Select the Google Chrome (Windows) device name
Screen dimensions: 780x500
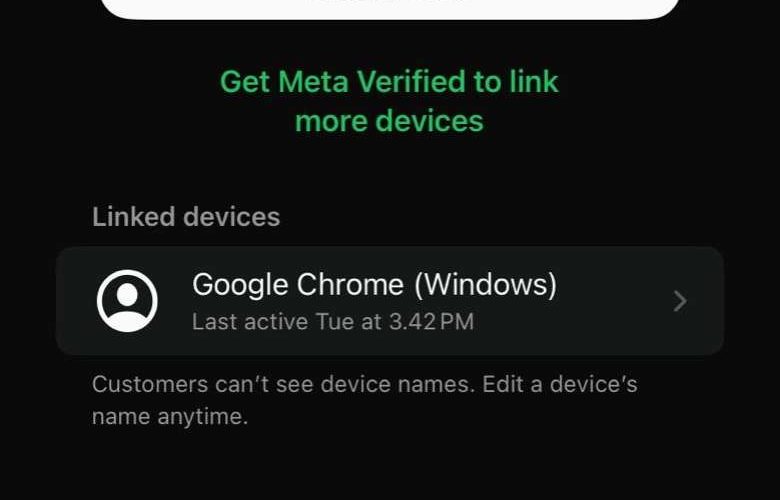[x=374, y=285]
